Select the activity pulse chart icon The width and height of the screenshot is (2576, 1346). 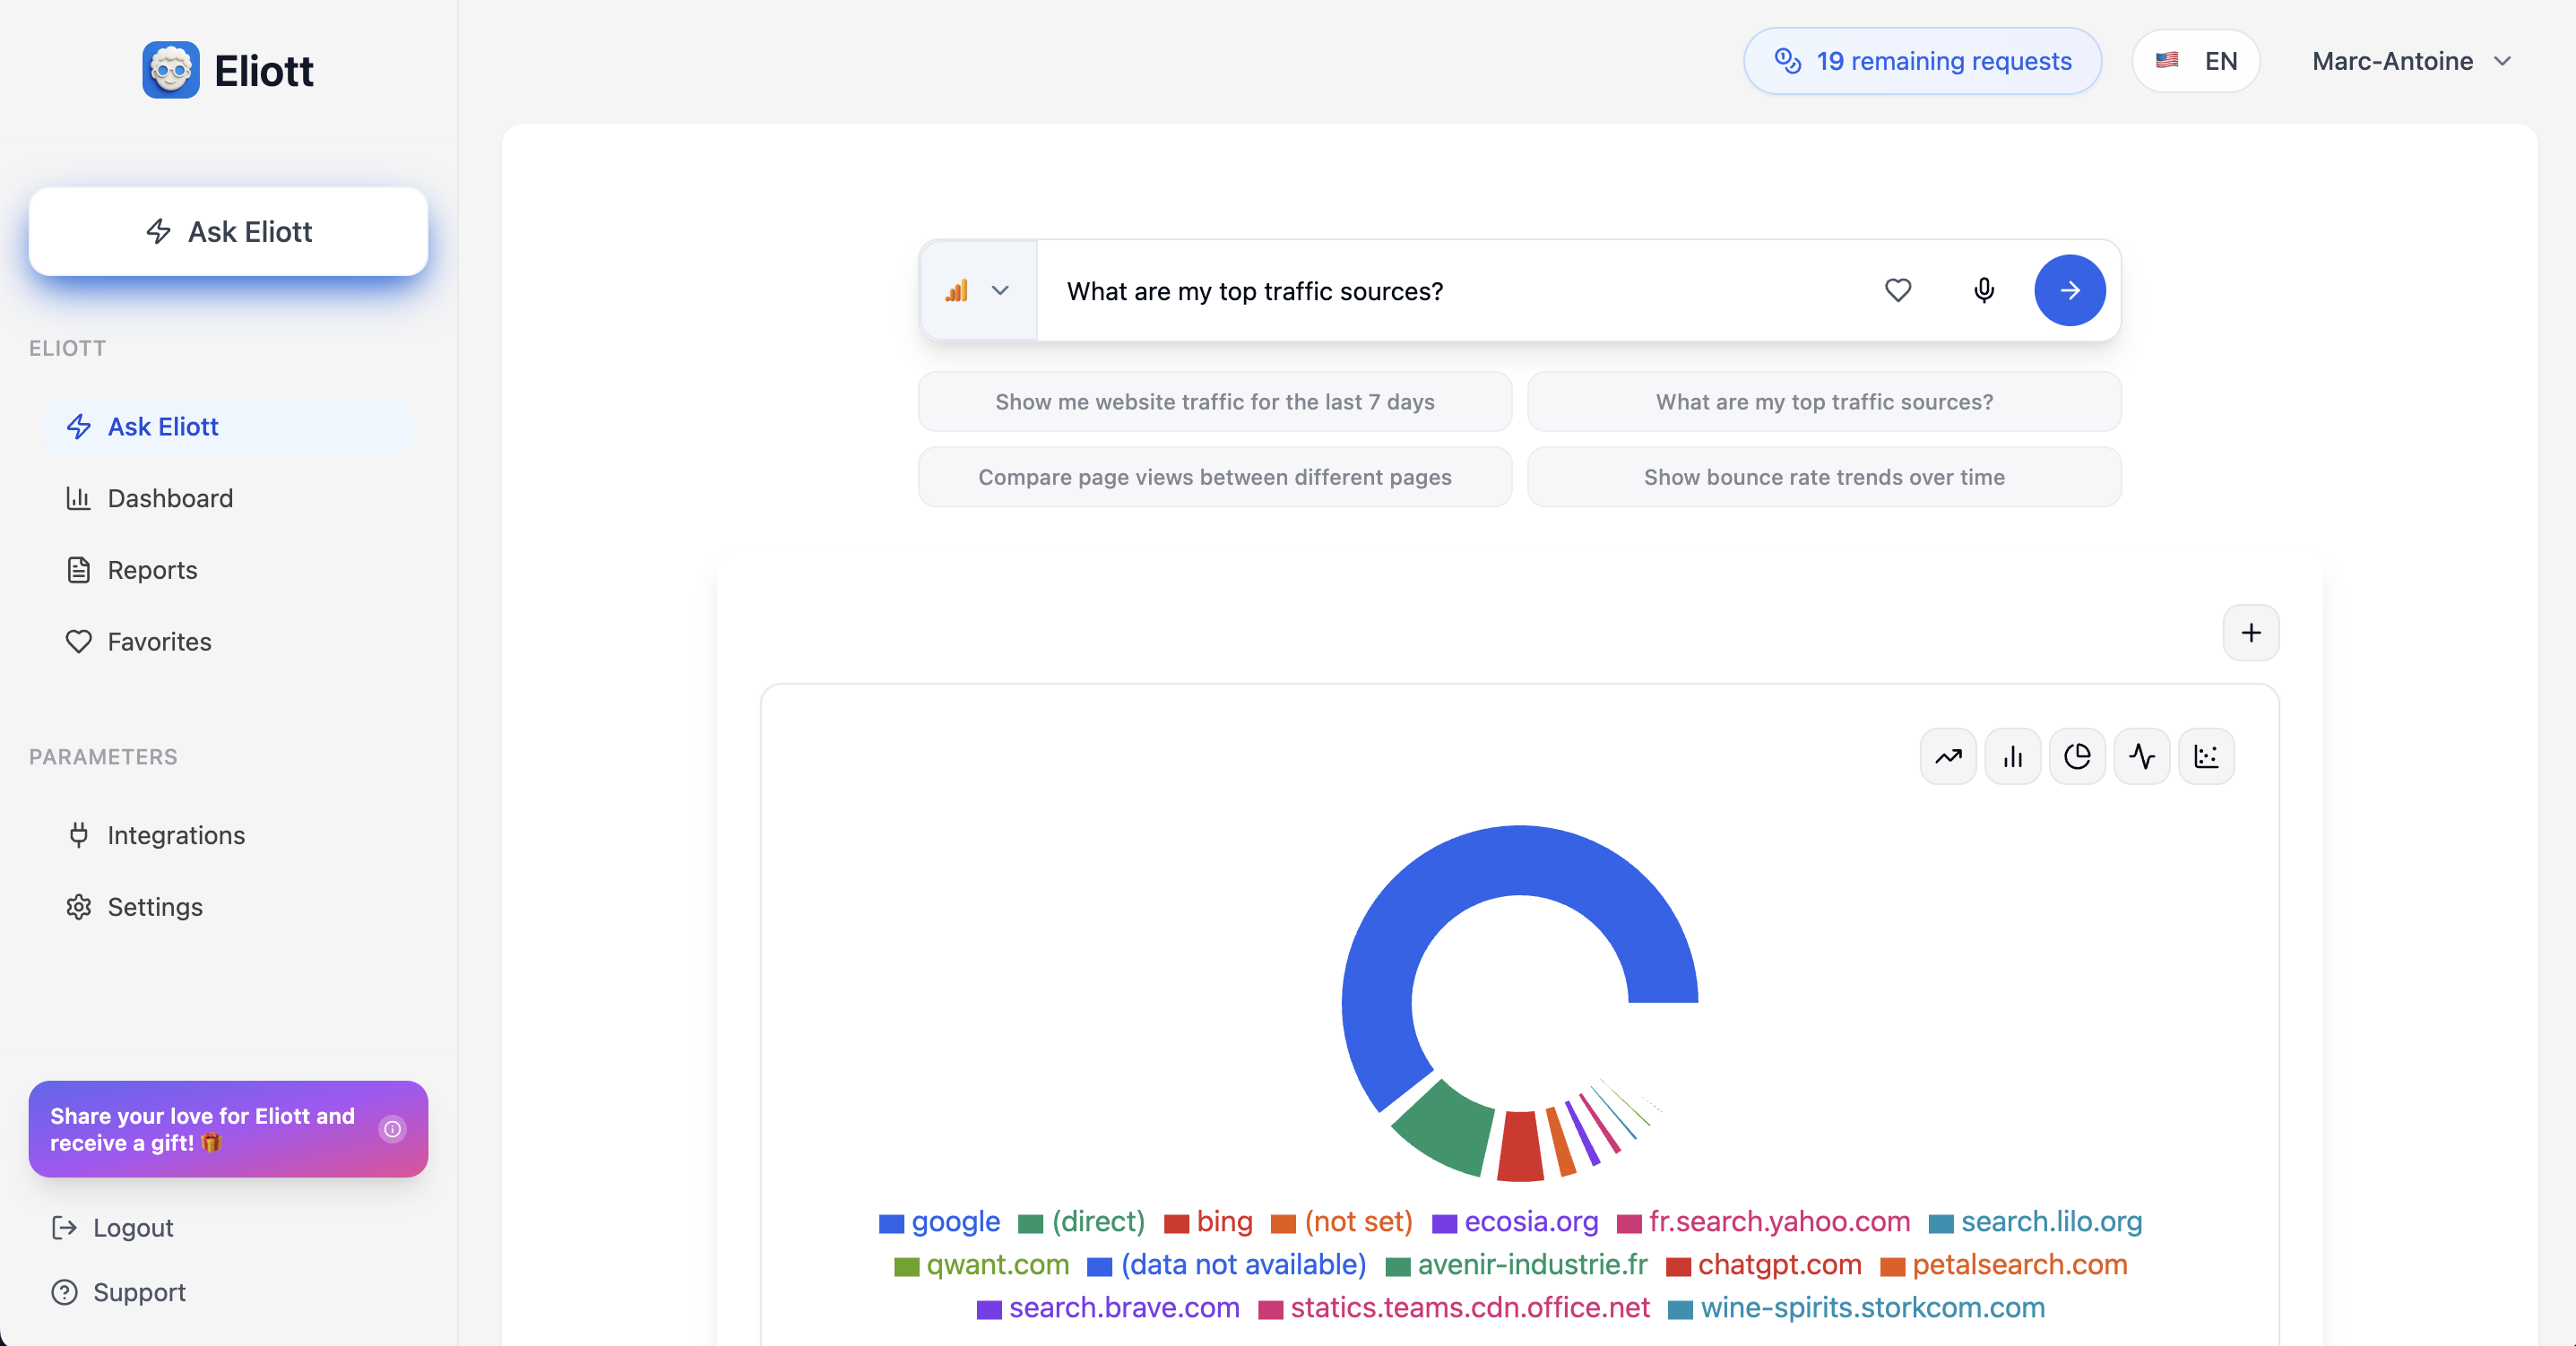pyautogui.click(x=2141, y=757)
